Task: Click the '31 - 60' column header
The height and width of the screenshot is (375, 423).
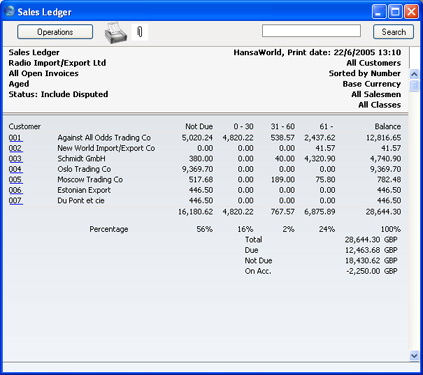Action: pos(283,127)
